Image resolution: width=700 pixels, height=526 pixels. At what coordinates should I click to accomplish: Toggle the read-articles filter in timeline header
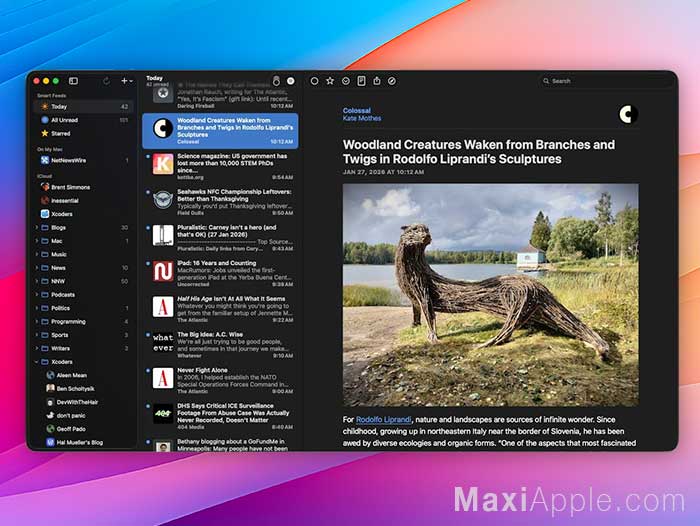coord(291,81)
